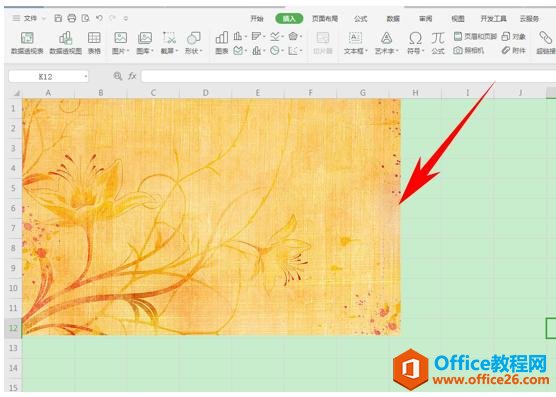The image size is (556, 397).
Task: Select row 14 header
Action: pyautogui.click(x=13, y=368)
